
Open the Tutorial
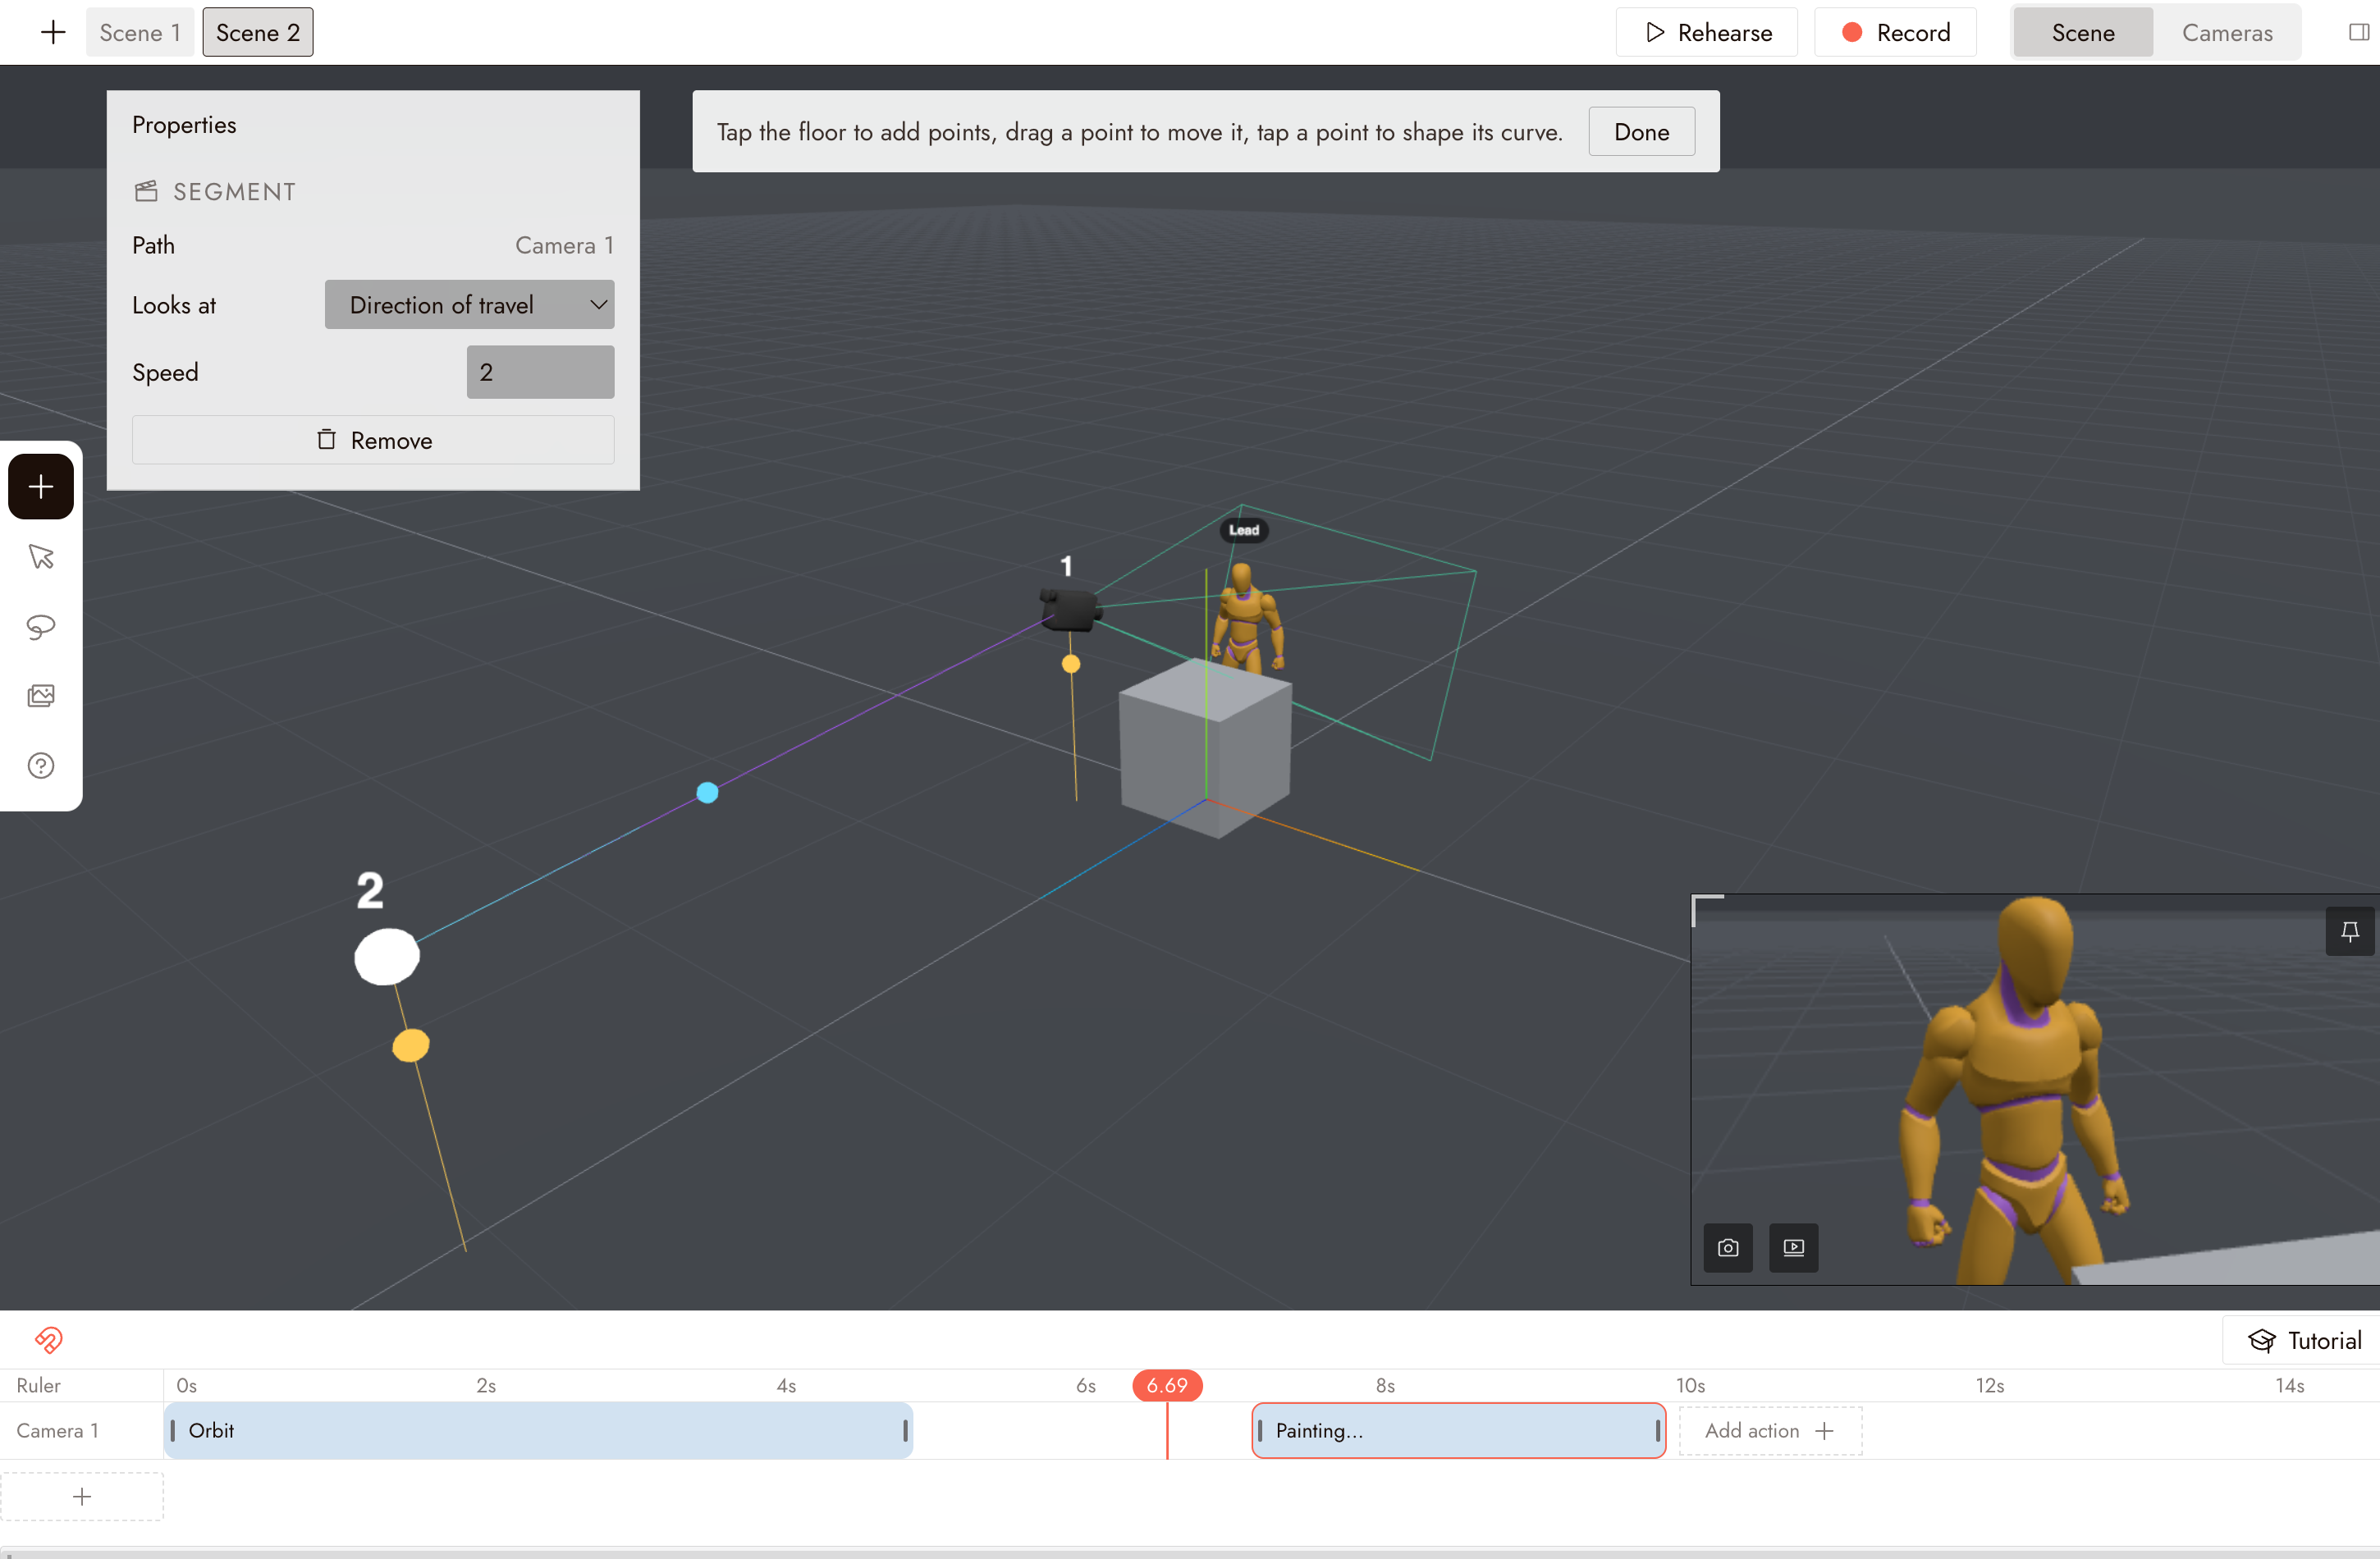tap(2303, 1340)
